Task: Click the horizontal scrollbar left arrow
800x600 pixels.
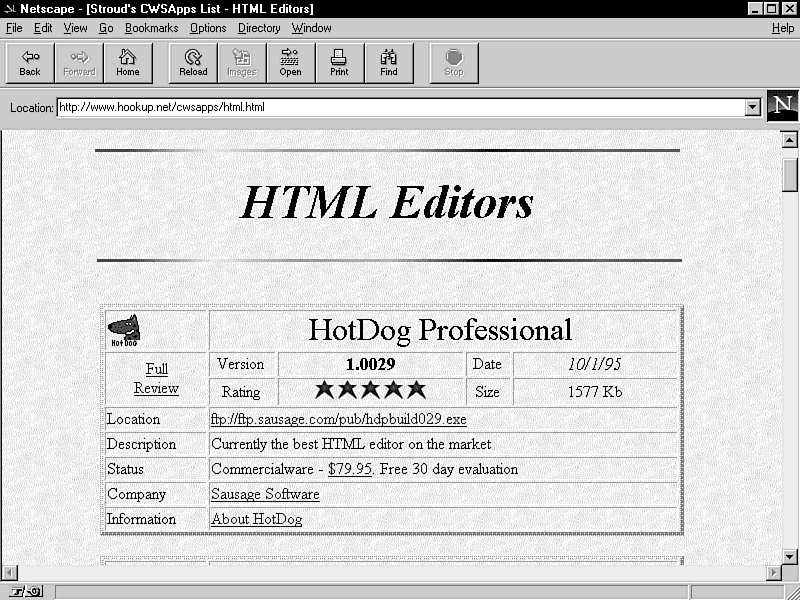Action: pos(10,572)
